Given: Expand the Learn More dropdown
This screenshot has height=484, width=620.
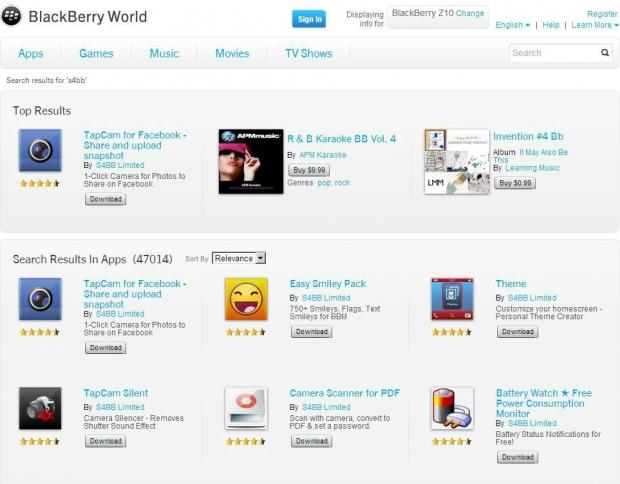Looking at the screenshot, I should point(595,25).
